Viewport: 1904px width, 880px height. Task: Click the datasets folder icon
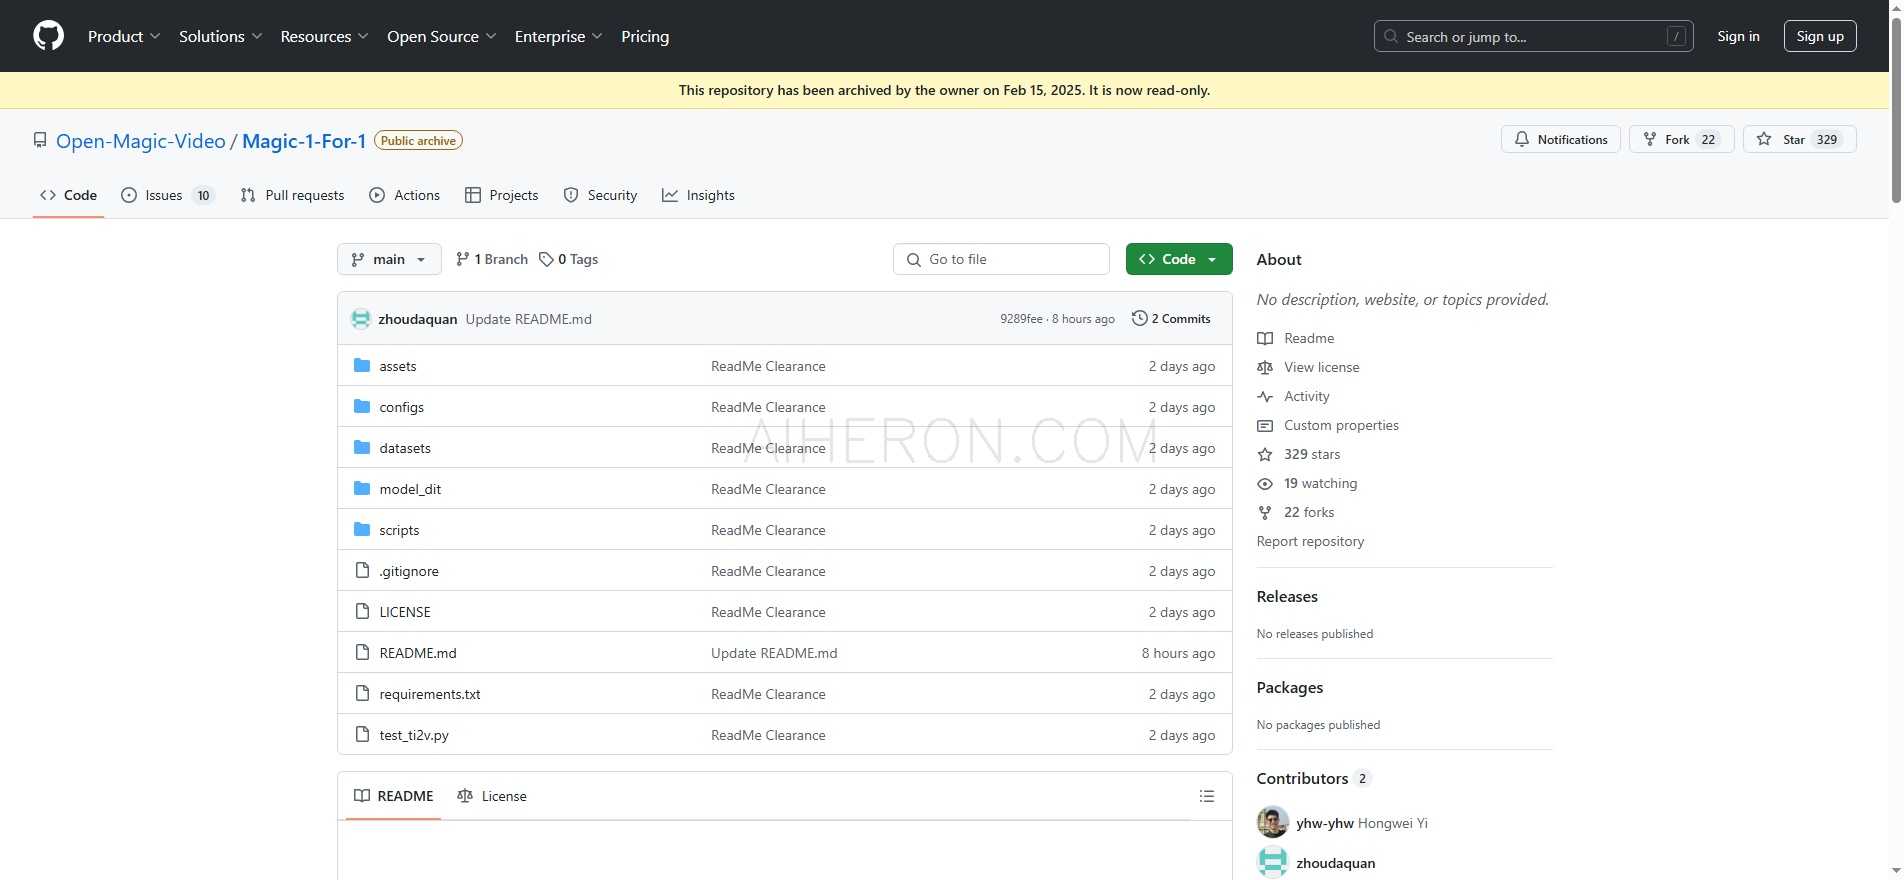click(362, 448)
